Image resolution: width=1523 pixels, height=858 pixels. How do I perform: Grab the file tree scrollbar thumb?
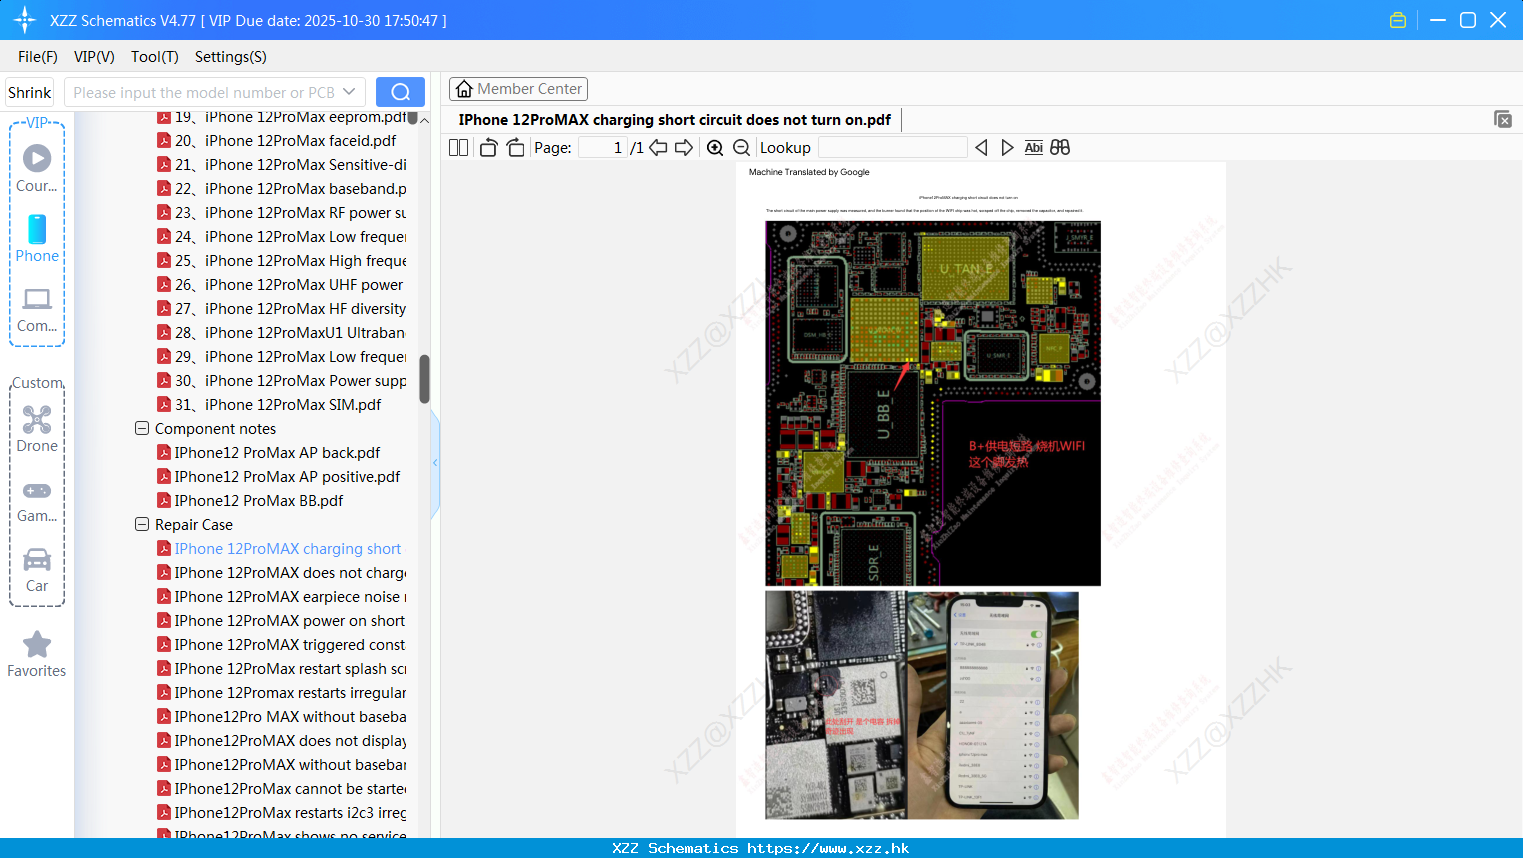(424, 379)
